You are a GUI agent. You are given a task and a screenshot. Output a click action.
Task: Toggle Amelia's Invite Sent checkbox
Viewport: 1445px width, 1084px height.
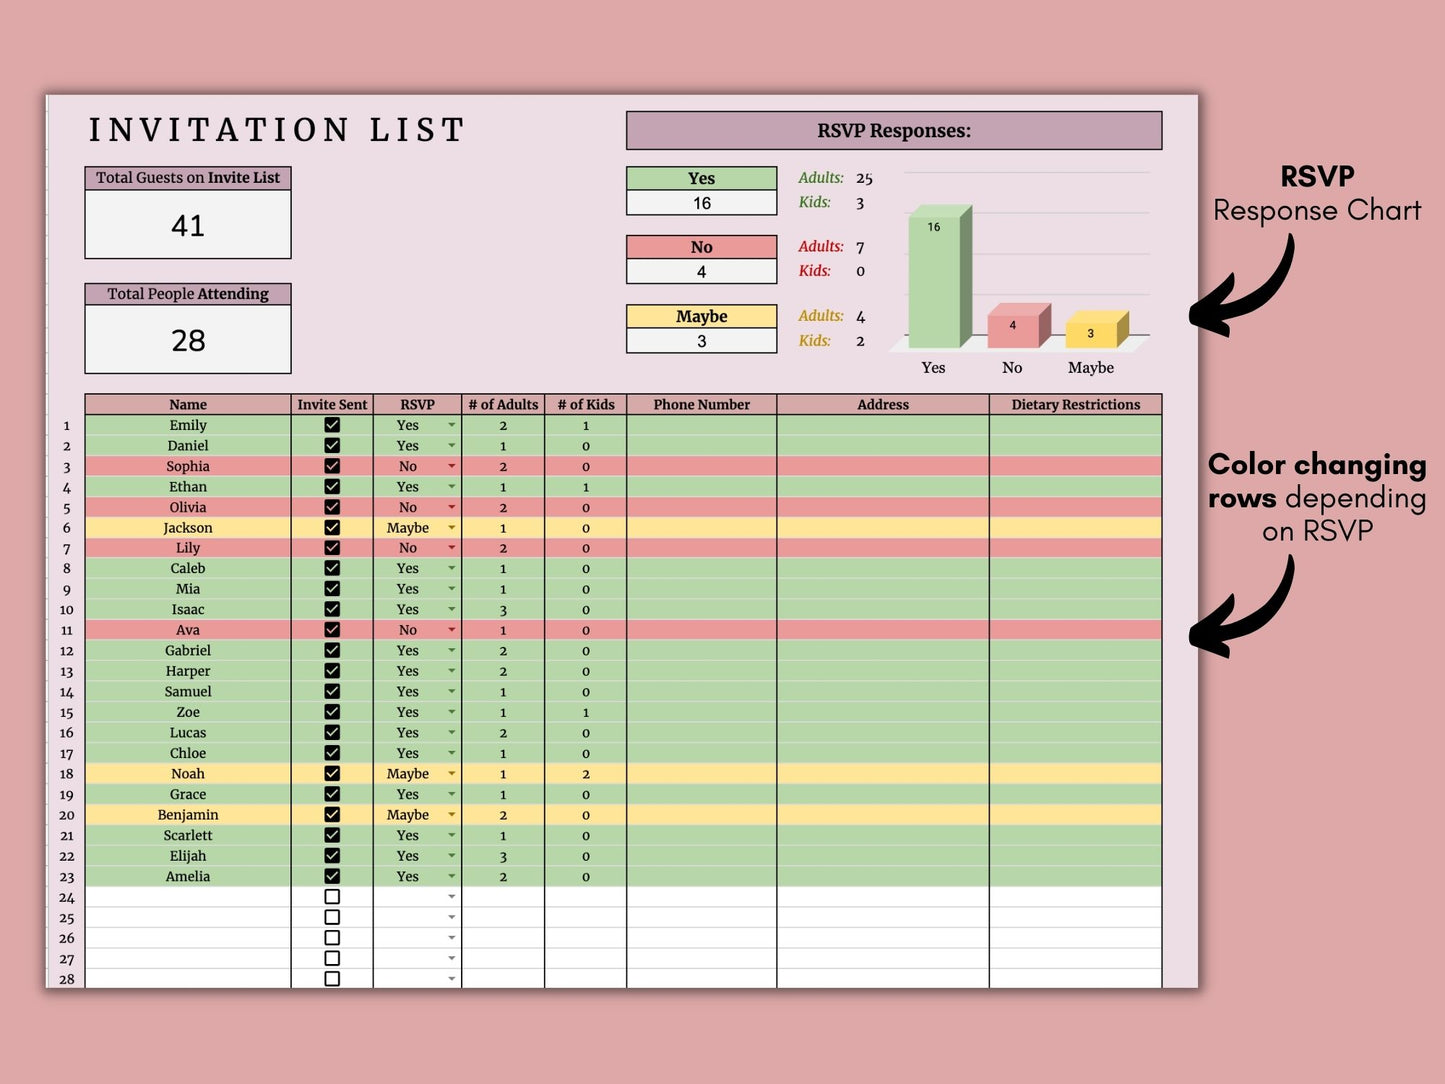tap(332, 876)
